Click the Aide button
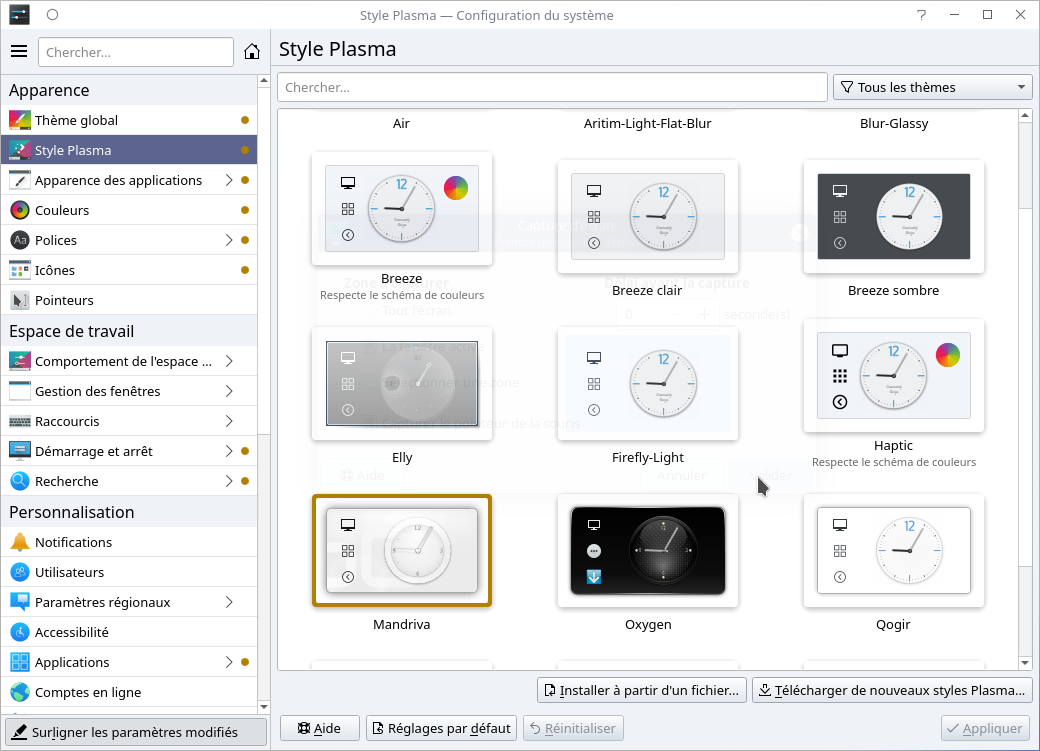 pyautogui.click(x=320, y=728)
